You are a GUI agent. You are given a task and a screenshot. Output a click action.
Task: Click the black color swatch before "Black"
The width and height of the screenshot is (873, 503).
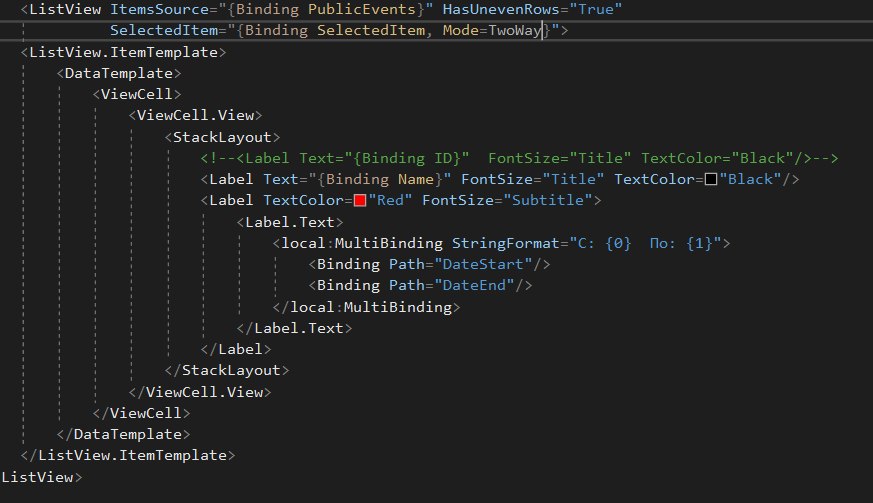(x=711, y=179)
